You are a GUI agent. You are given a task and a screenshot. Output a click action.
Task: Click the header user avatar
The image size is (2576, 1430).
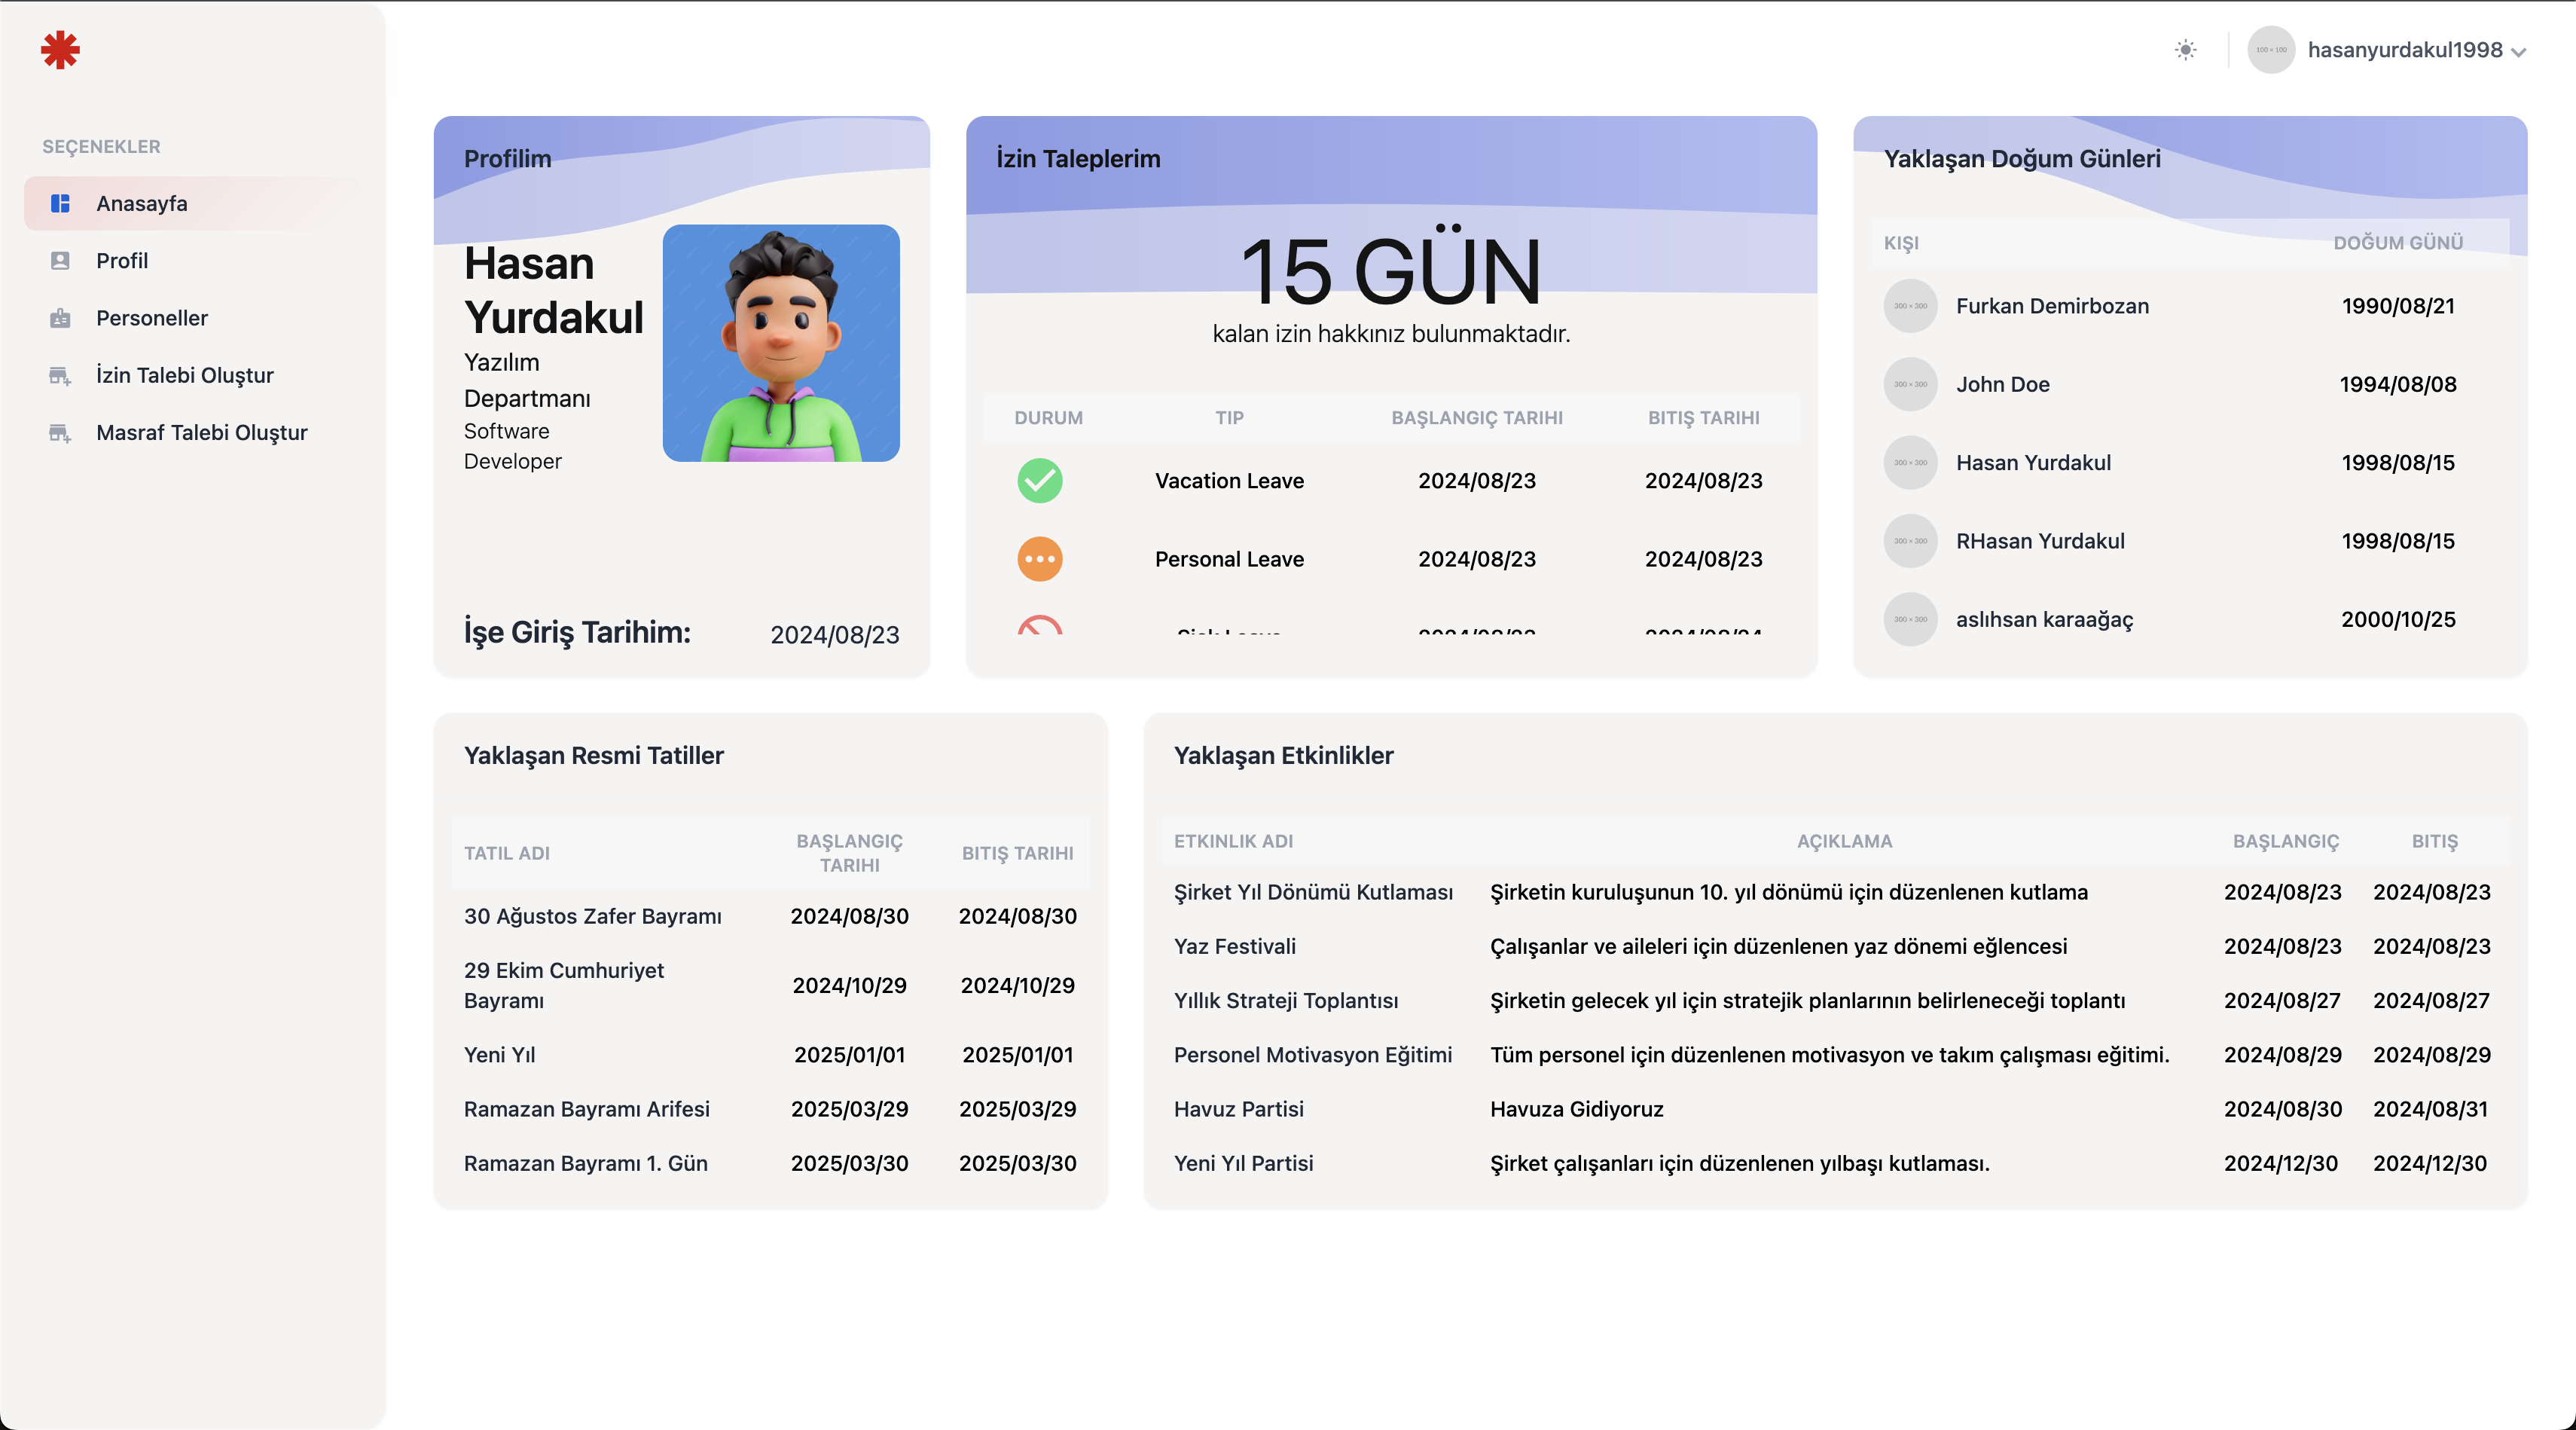tap(2270, 50)
